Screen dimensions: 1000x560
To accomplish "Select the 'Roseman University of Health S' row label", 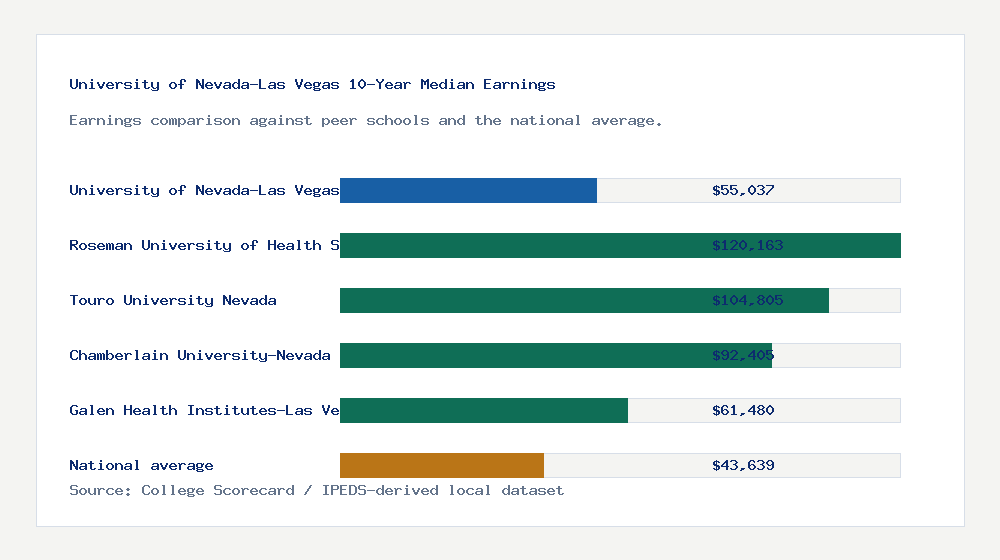I will 204,246.
